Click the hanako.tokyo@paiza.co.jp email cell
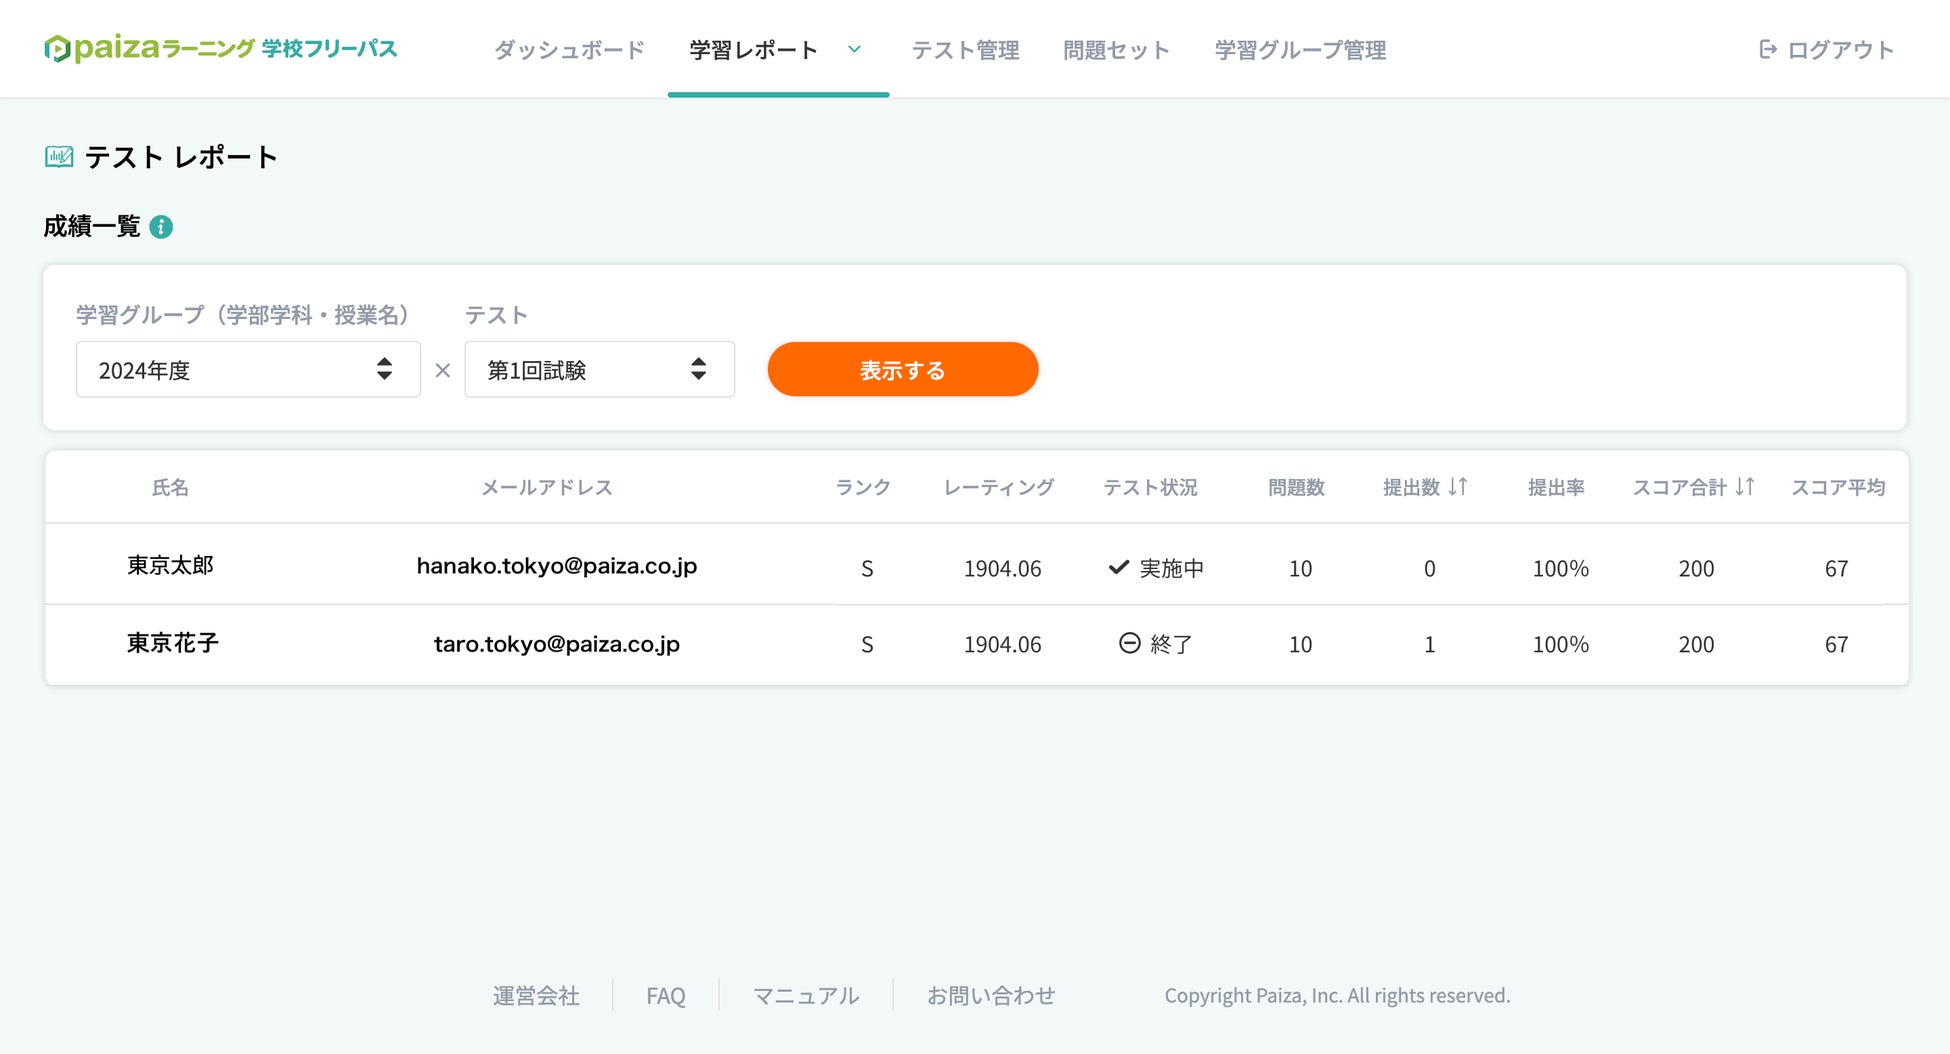Viewport: 1950px width, 1054px height. pyautogui.click(x=557, y=566)
